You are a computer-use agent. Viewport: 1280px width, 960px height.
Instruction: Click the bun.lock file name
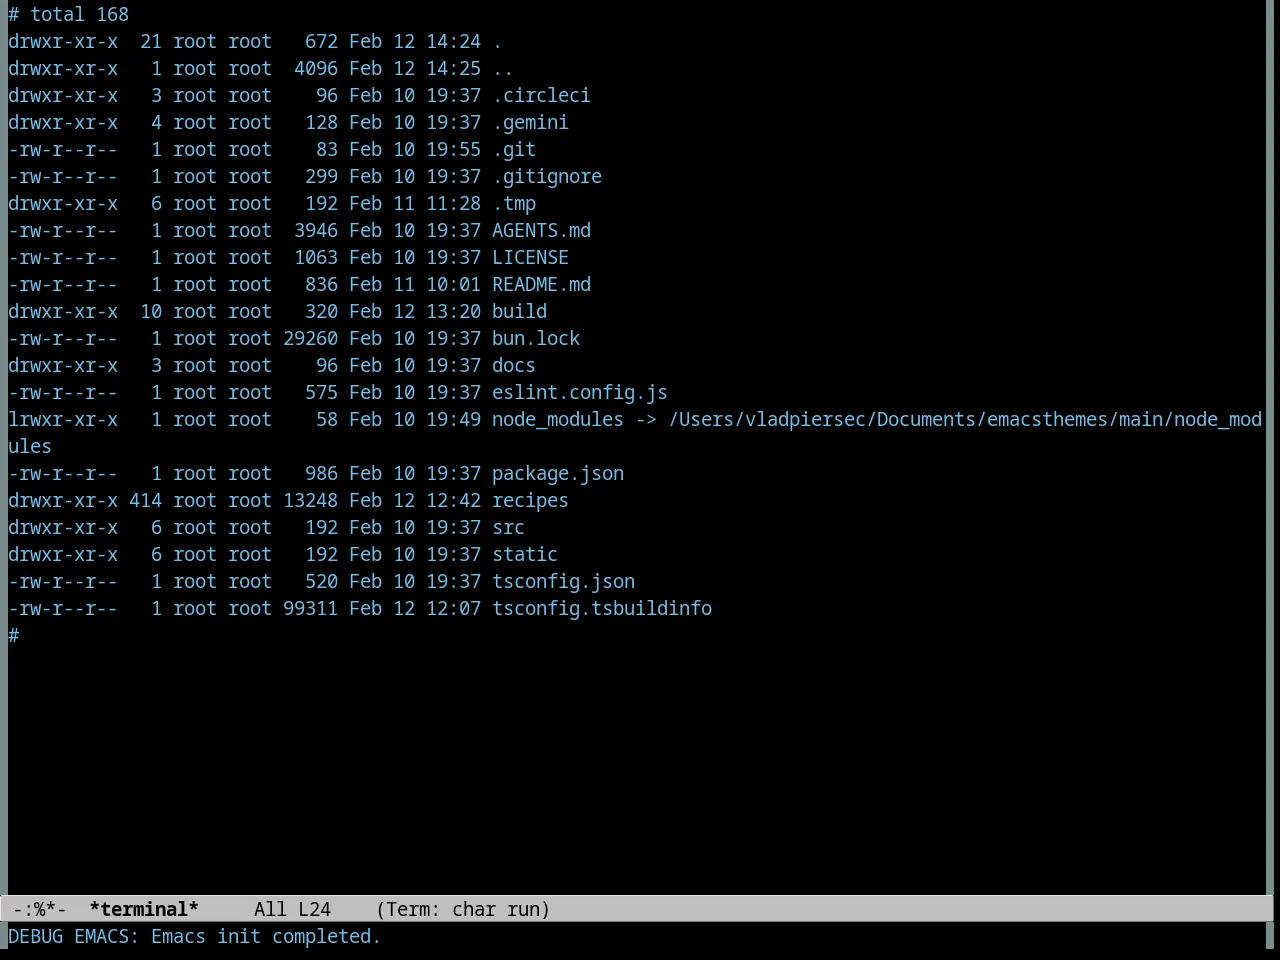(536, 338)
